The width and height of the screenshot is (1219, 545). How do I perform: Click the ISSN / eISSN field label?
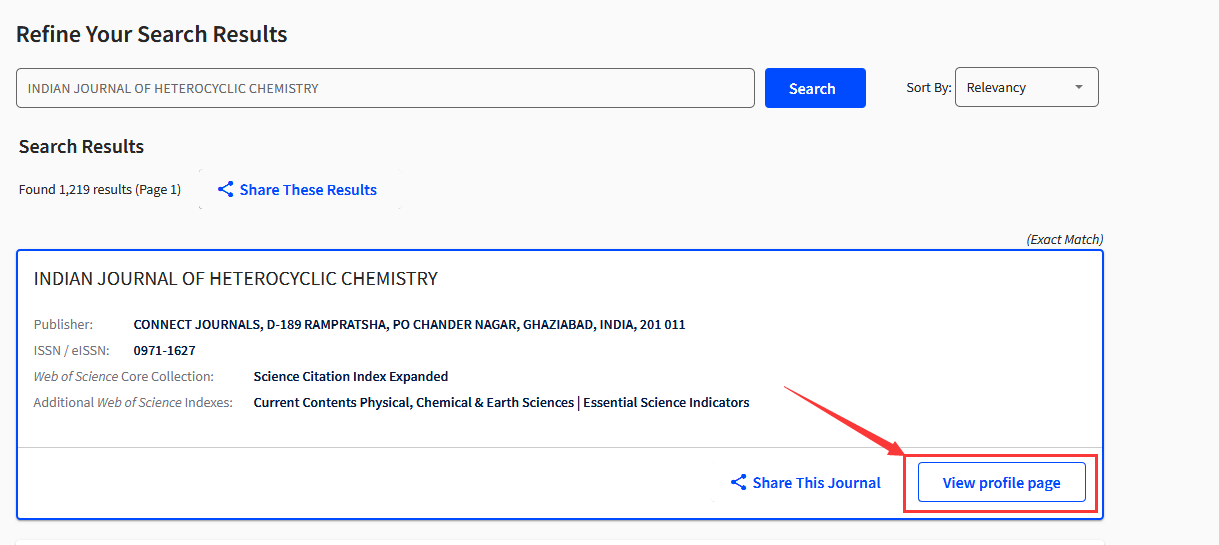pyautogui.click(x=72, y=351)
